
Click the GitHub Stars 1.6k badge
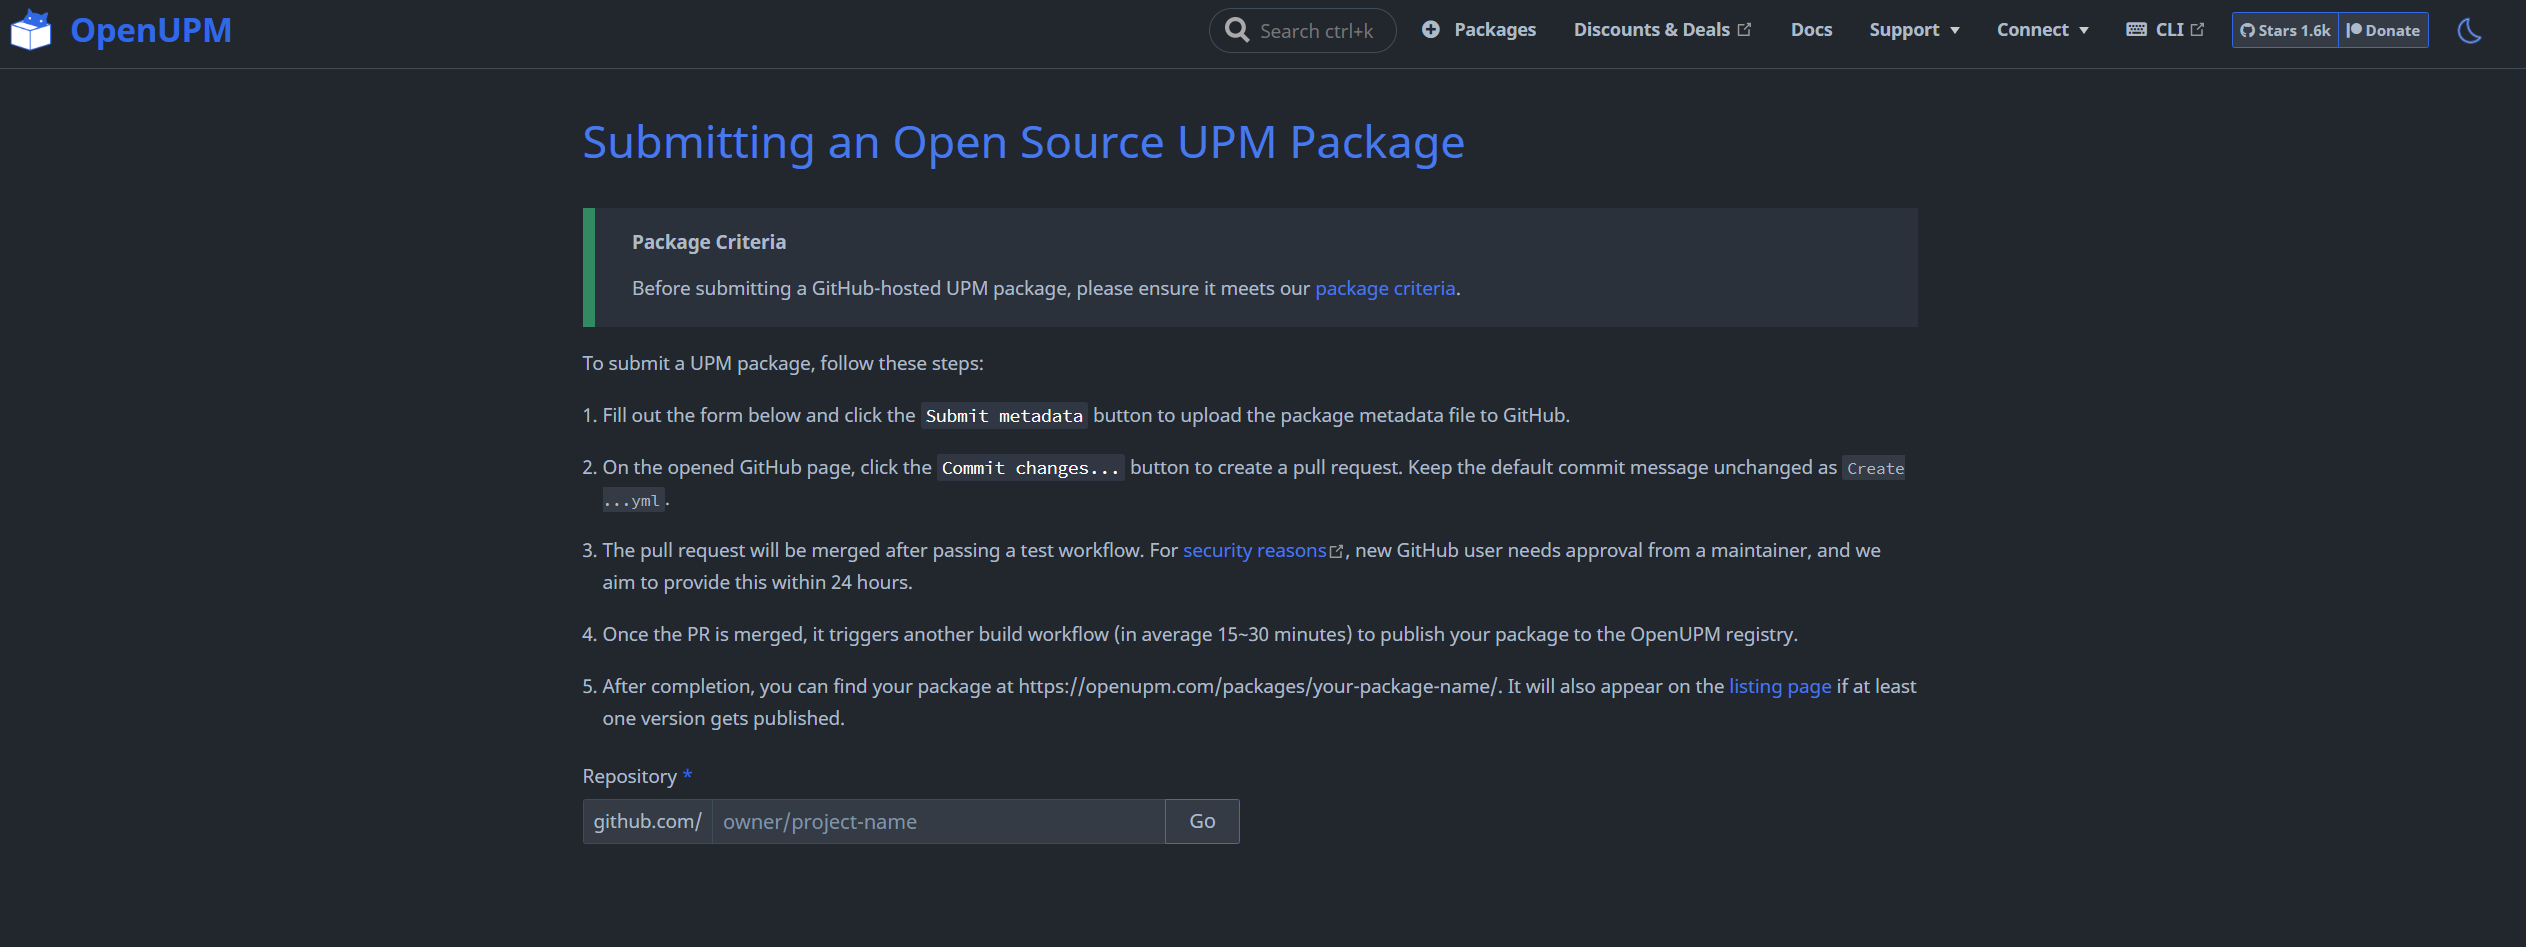(x=2285, y=30)
